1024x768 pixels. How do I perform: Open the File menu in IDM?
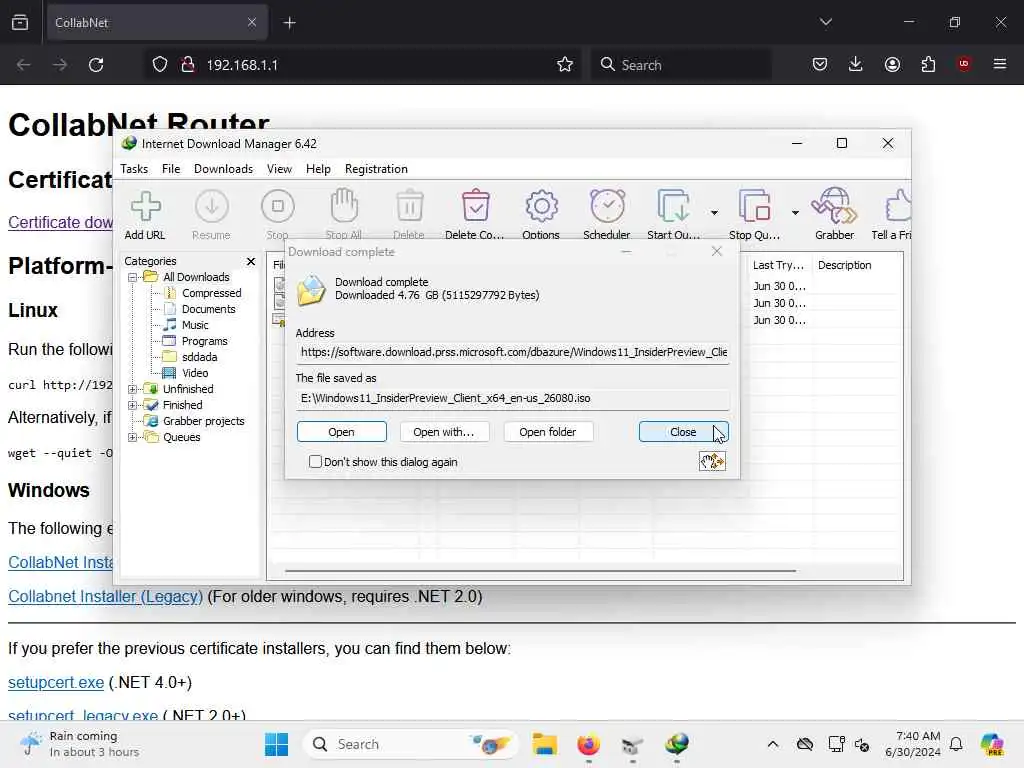pos(171,169)
